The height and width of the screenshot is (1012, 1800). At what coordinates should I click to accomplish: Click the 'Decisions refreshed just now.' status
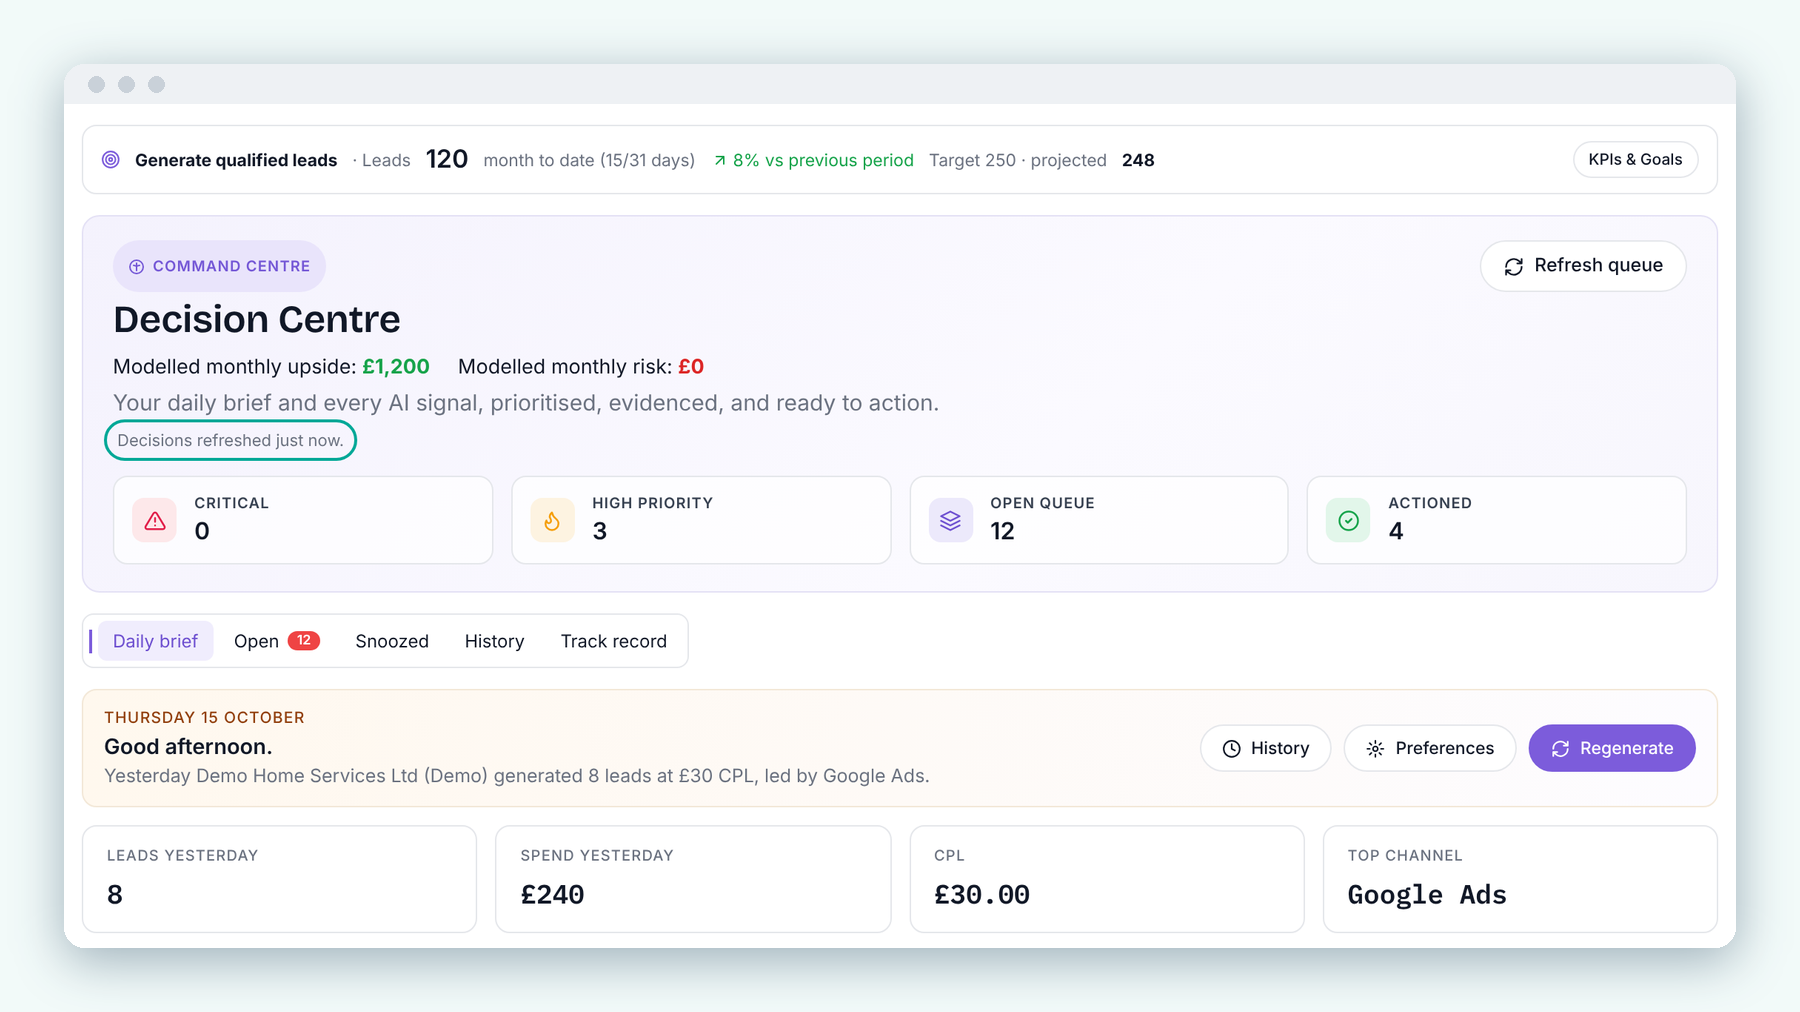coord(230,440)
